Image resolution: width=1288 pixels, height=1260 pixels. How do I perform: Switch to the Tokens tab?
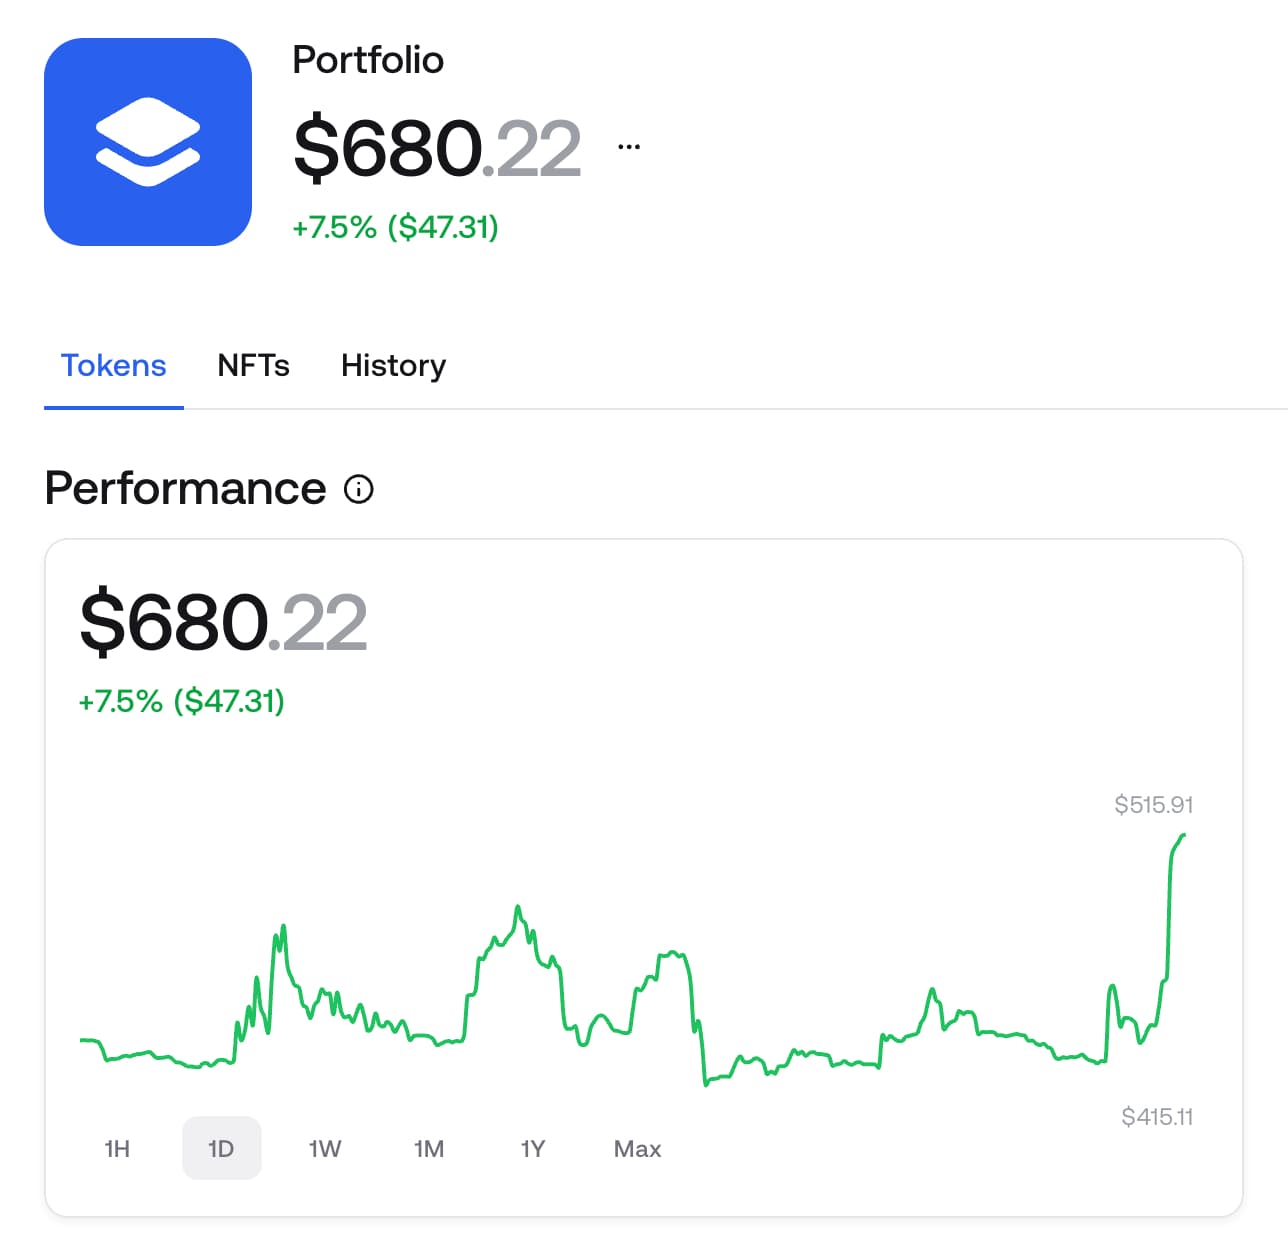click(x=113, y=366)
